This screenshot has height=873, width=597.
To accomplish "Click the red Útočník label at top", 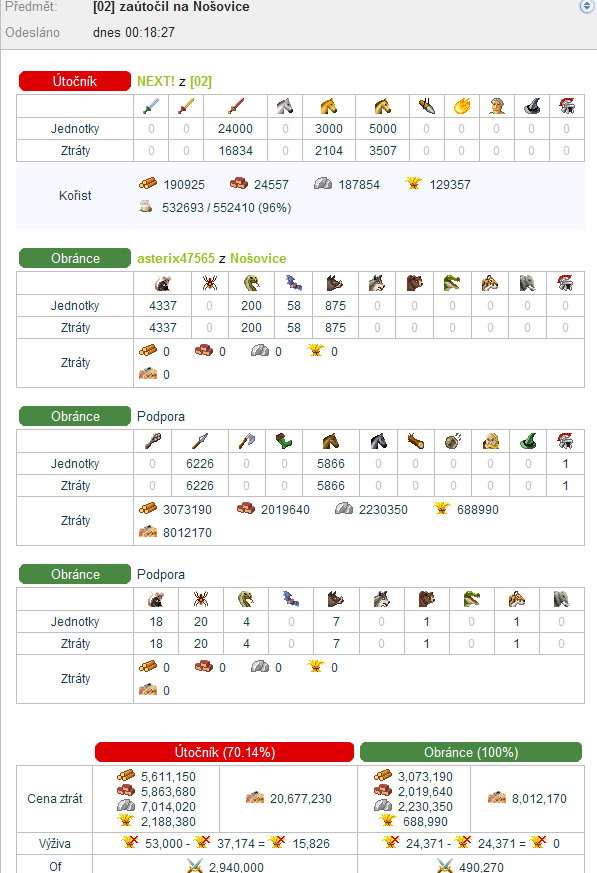I will [75, 81].
